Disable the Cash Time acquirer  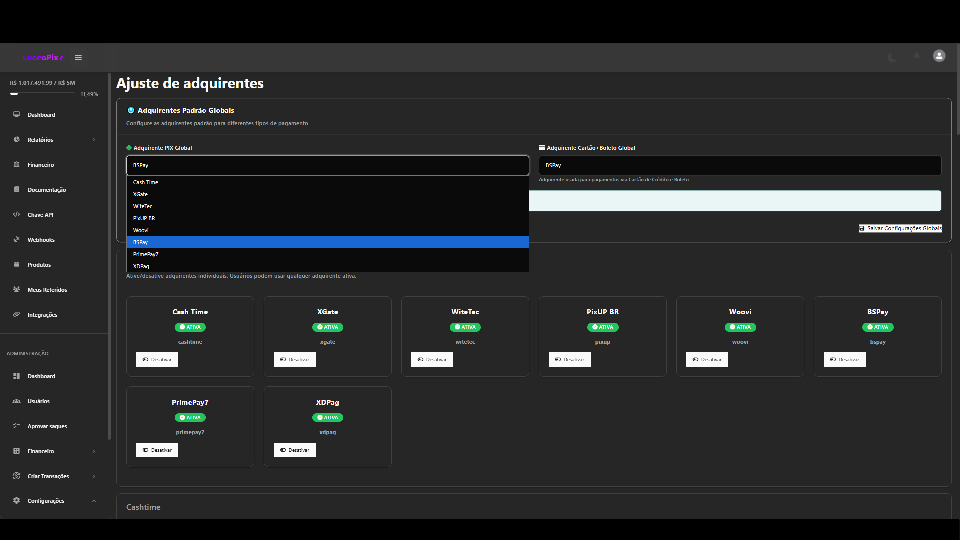click(156, 359)
